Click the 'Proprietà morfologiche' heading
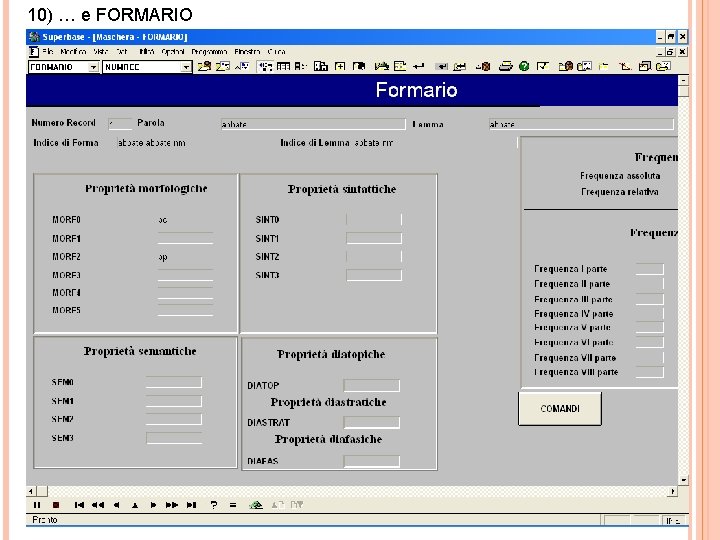The width and height of the screenshot is (720, 540). point(146,188)
